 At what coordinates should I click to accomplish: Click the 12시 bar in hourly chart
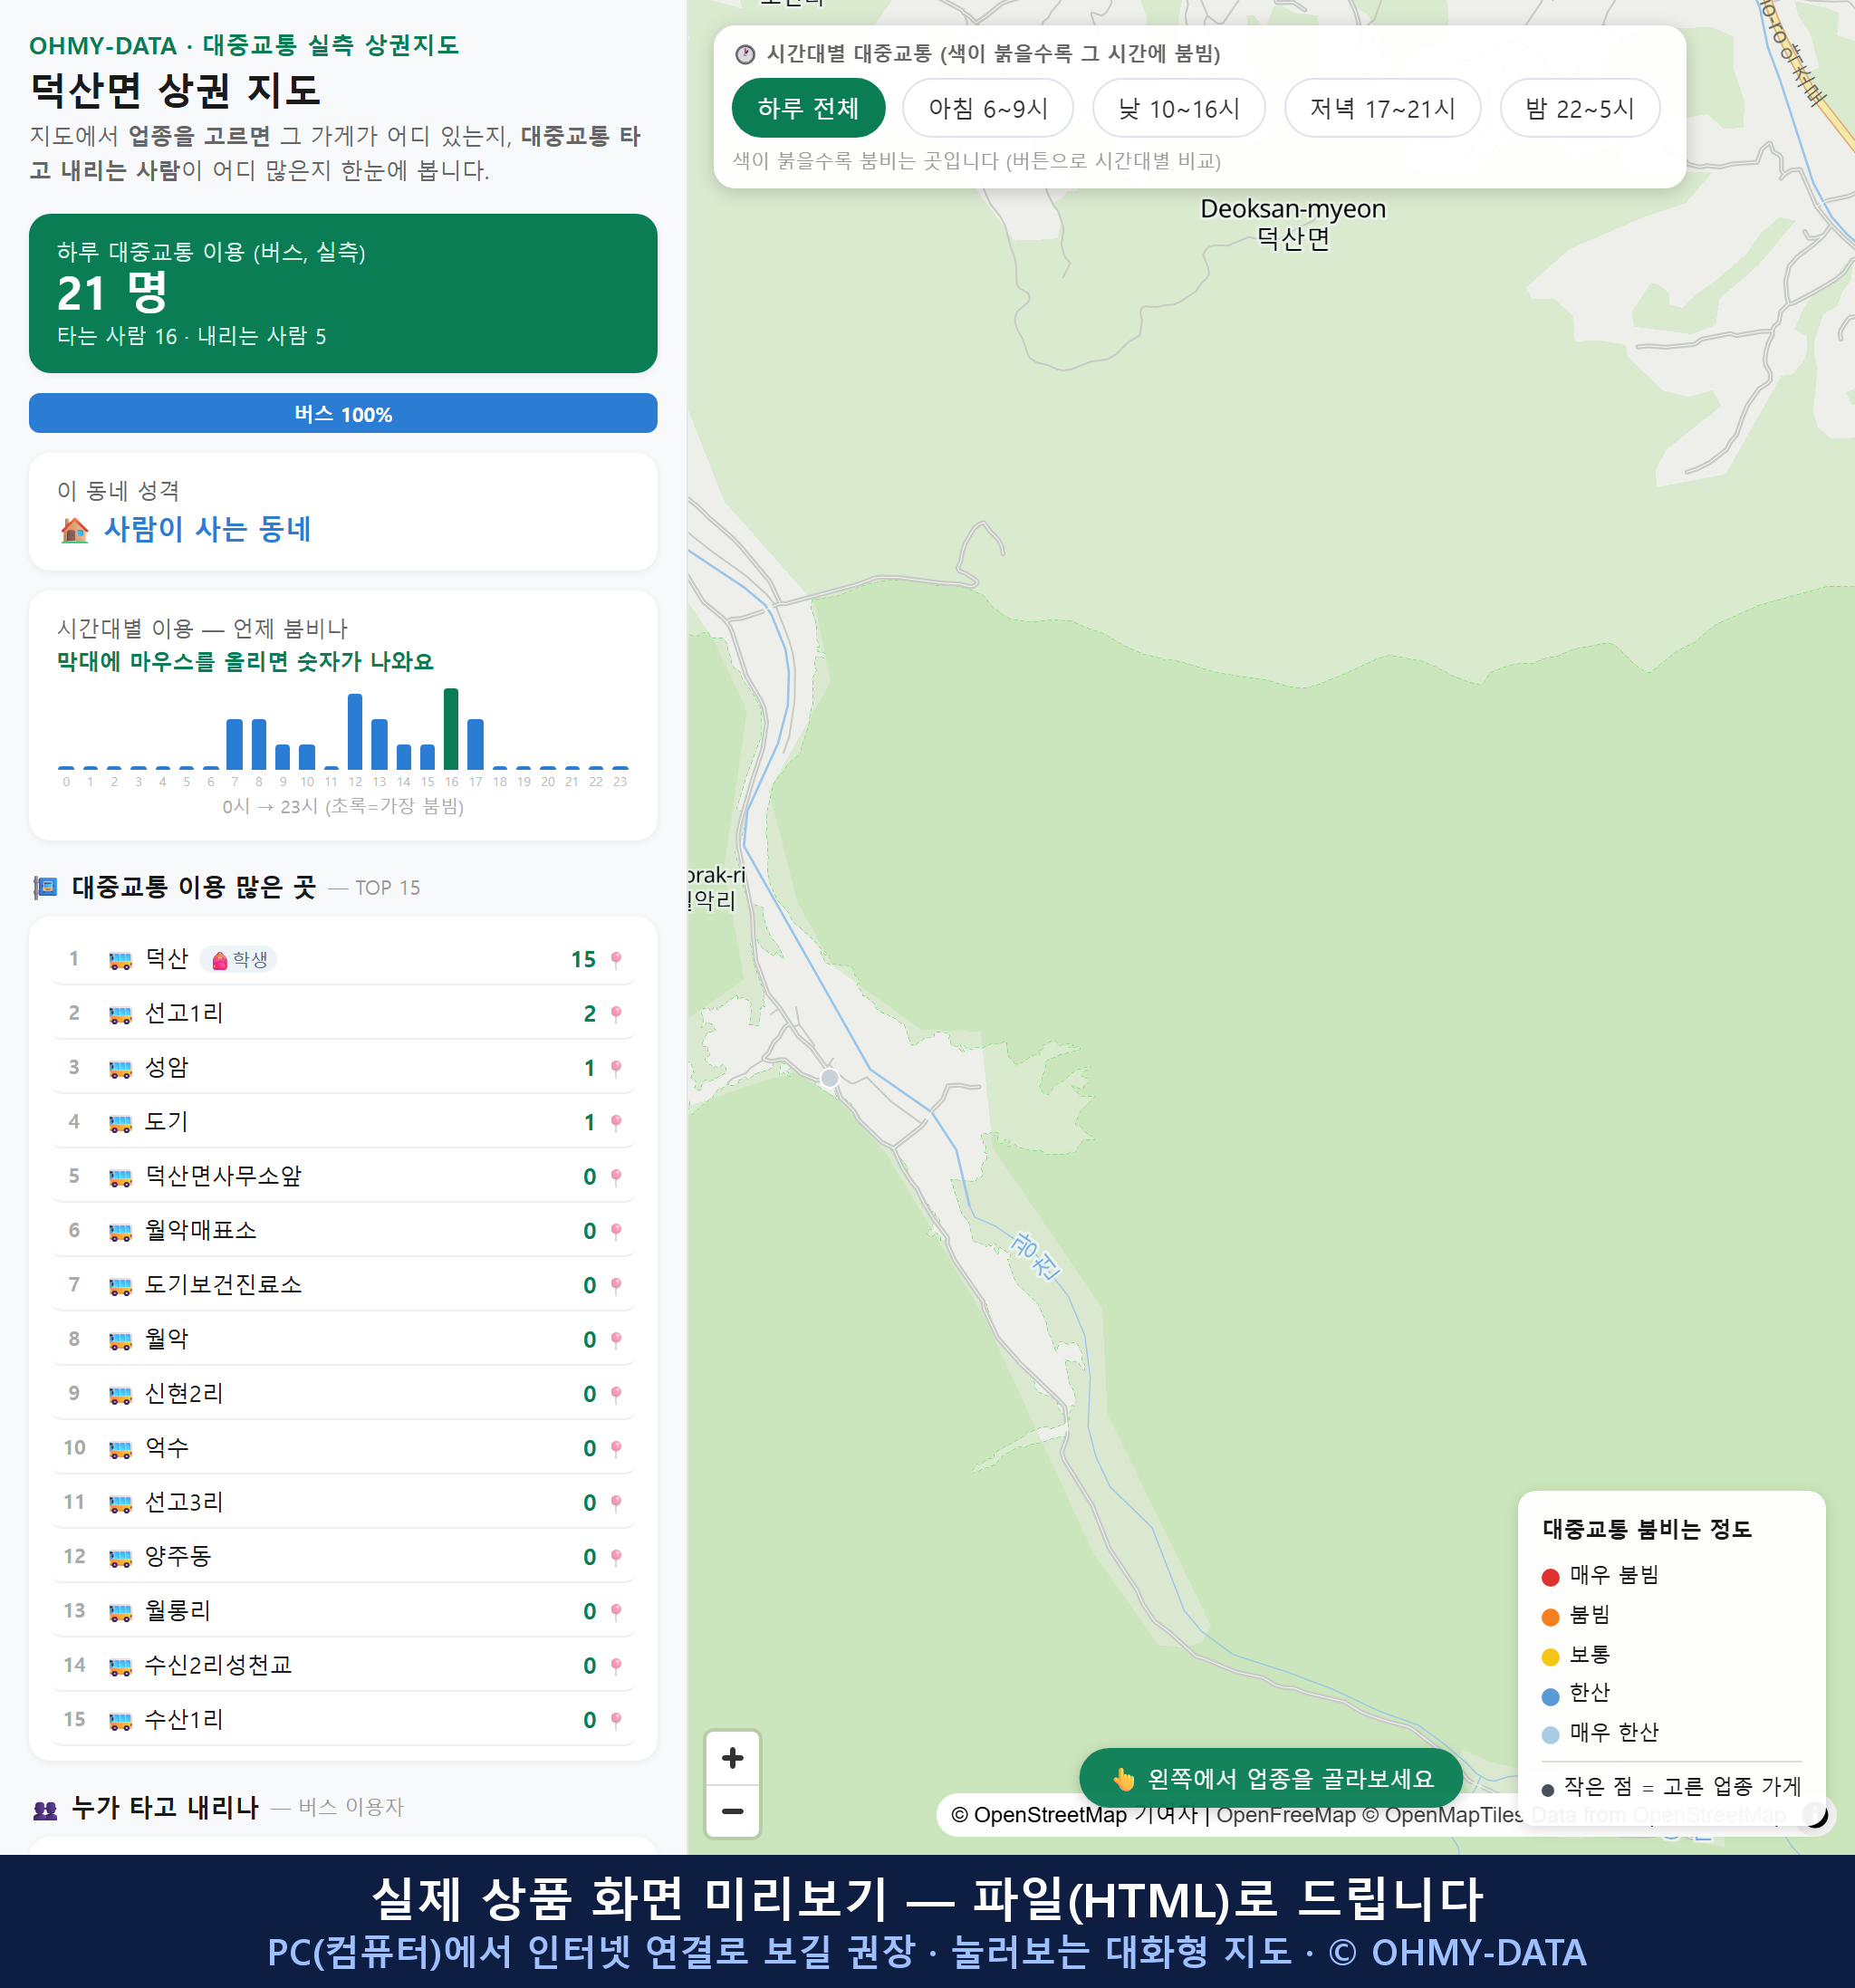pos(355,730)
